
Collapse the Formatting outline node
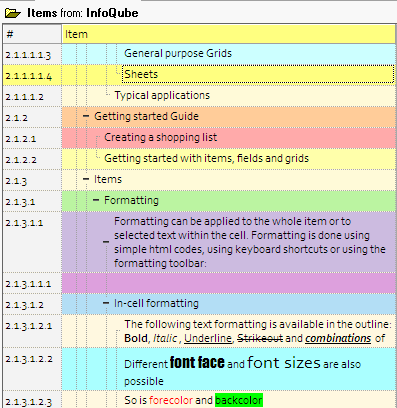click(x=96, y=200)
